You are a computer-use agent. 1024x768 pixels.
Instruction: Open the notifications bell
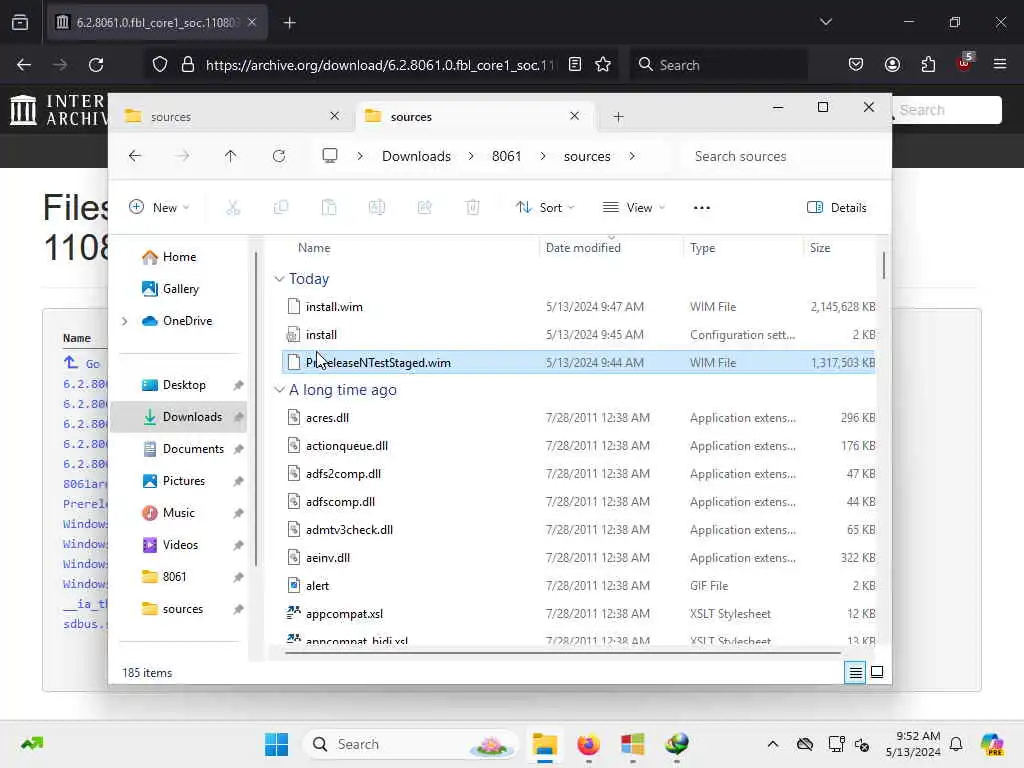(x=956, y=744)
